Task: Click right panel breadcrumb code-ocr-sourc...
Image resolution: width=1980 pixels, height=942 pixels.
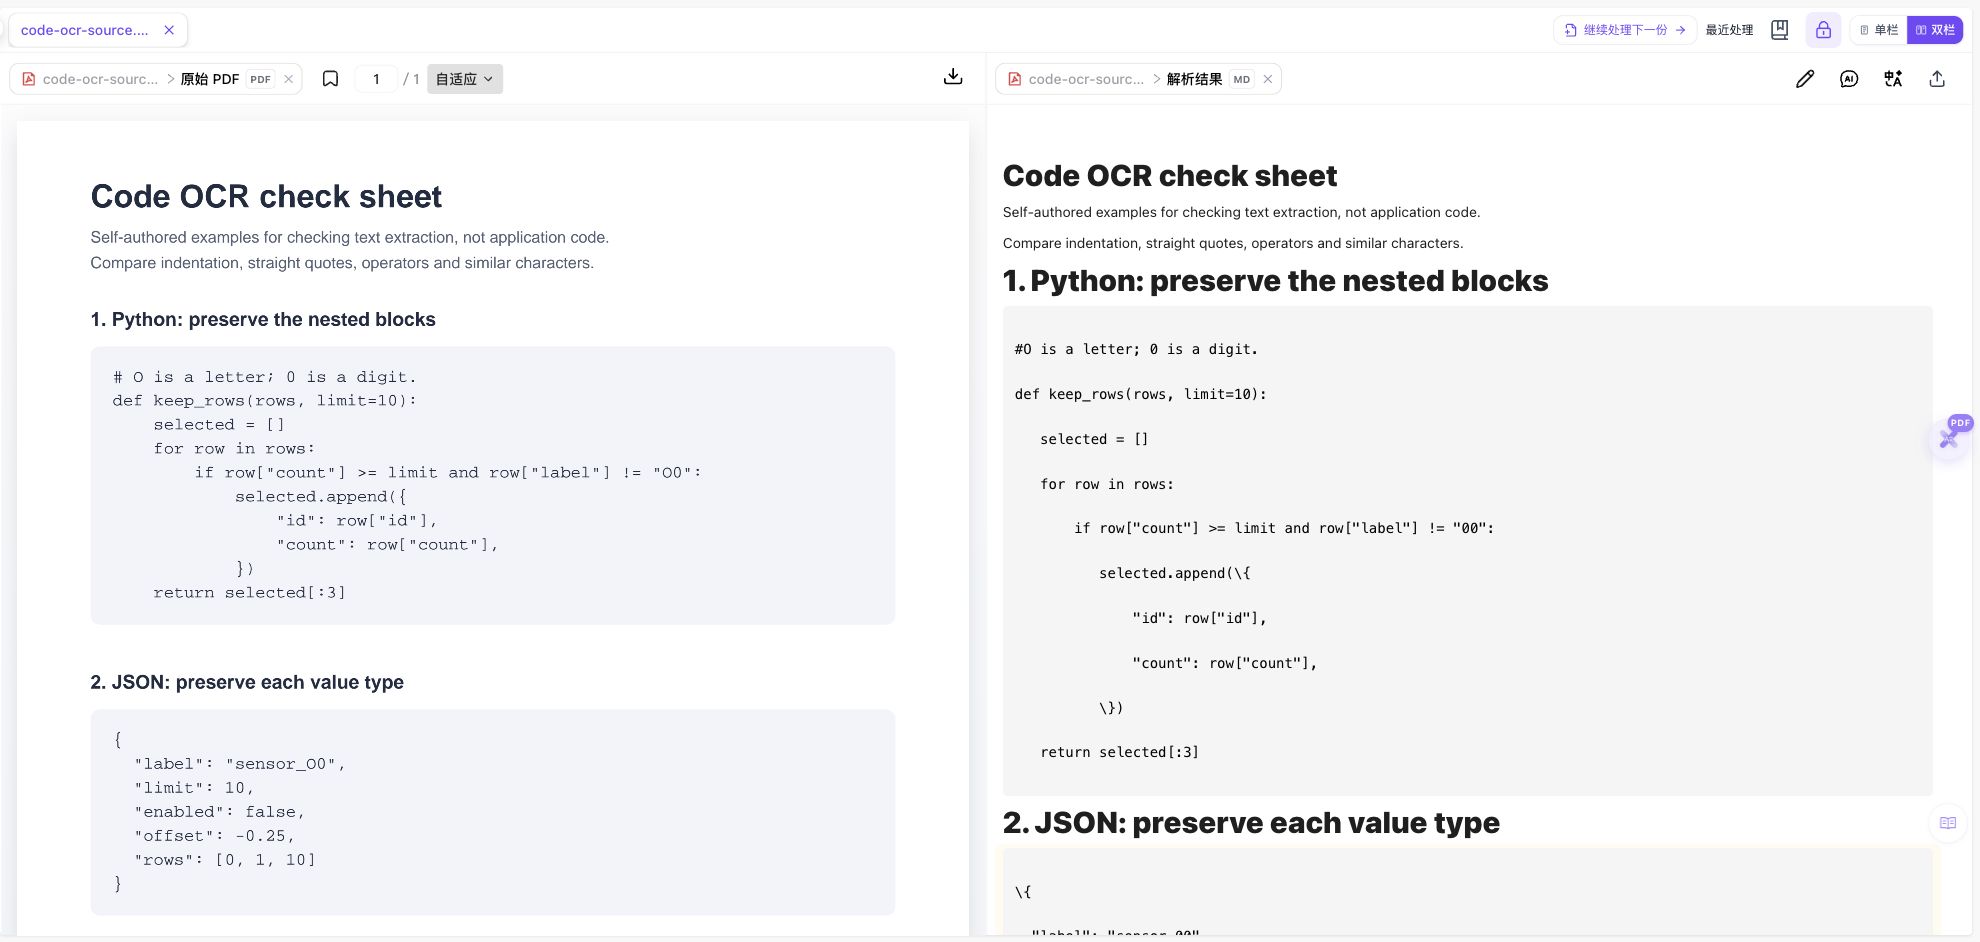Action: tap(1086, 79)
